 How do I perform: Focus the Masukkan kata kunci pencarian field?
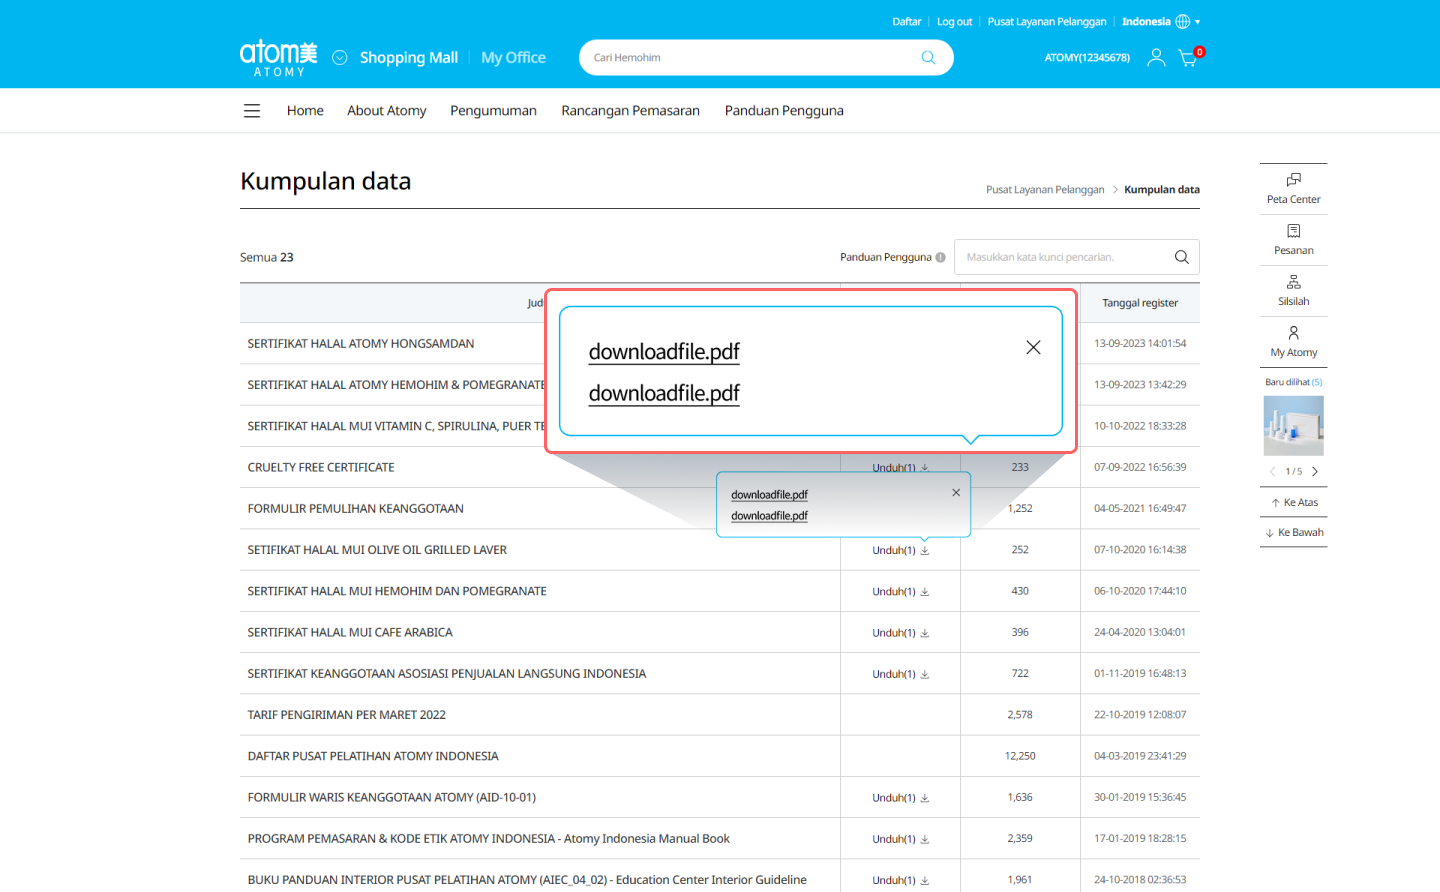pos(1060,257)
